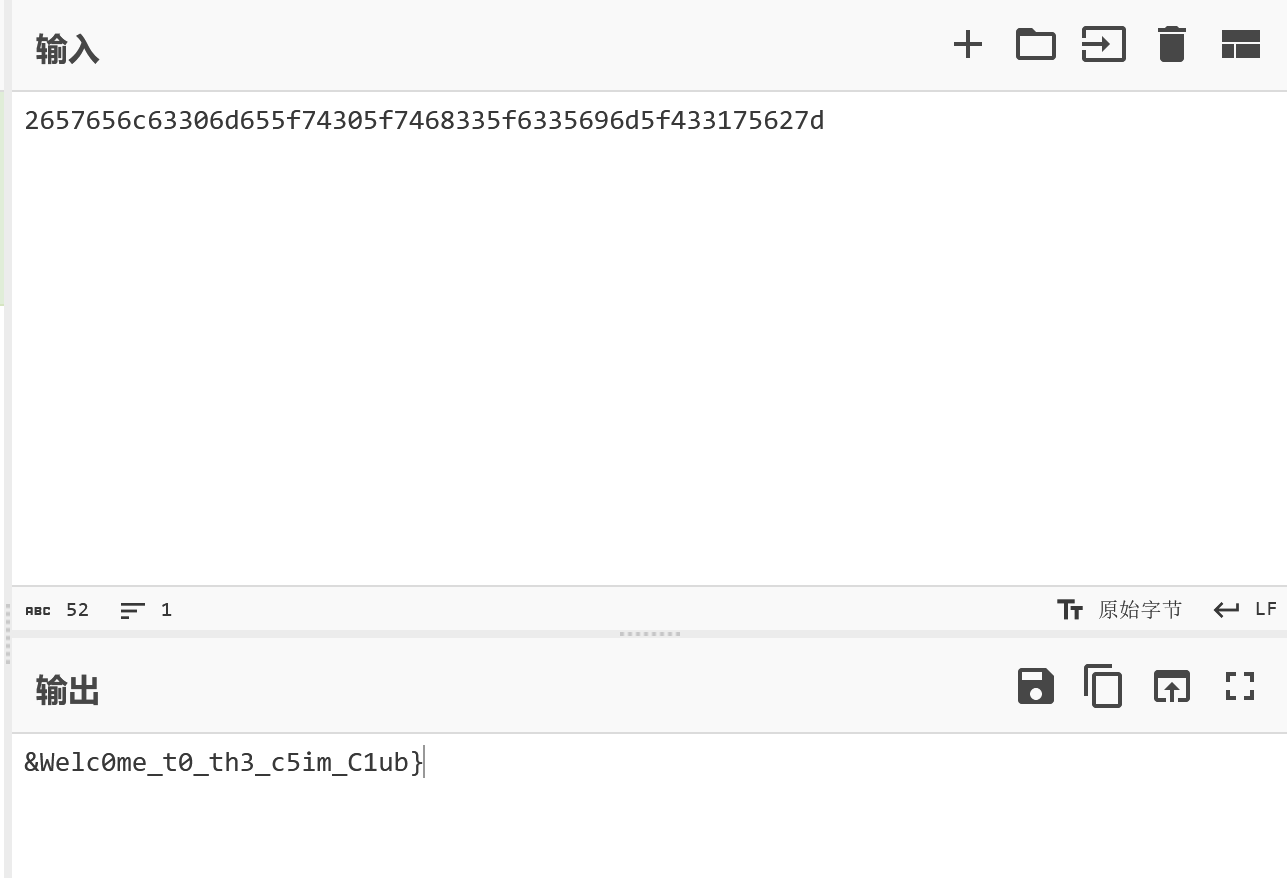Clear input with trash icon
Screen dimensions: 1287x878
pos(1171,45)
